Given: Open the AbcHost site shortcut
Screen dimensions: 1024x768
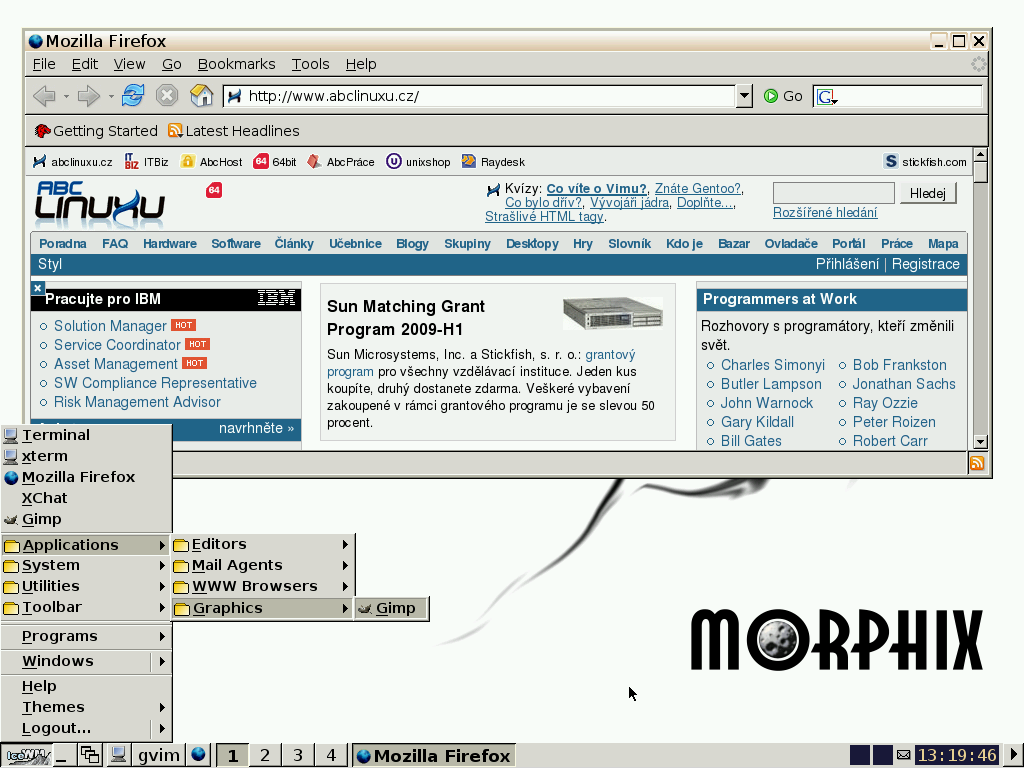Looking at the screenshot, I should [212, 162].
